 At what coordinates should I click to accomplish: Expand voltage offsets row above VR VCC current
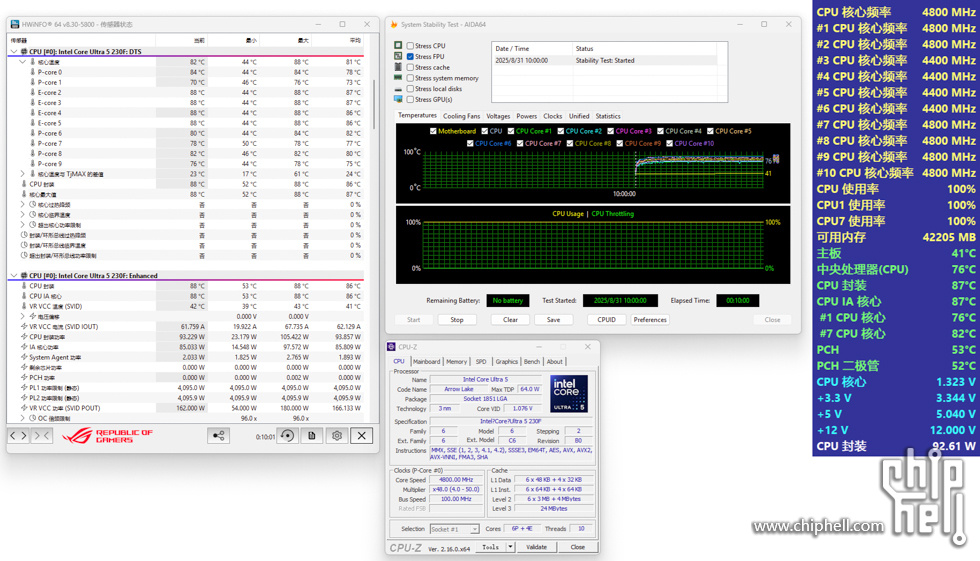click(x=23, y=316)
